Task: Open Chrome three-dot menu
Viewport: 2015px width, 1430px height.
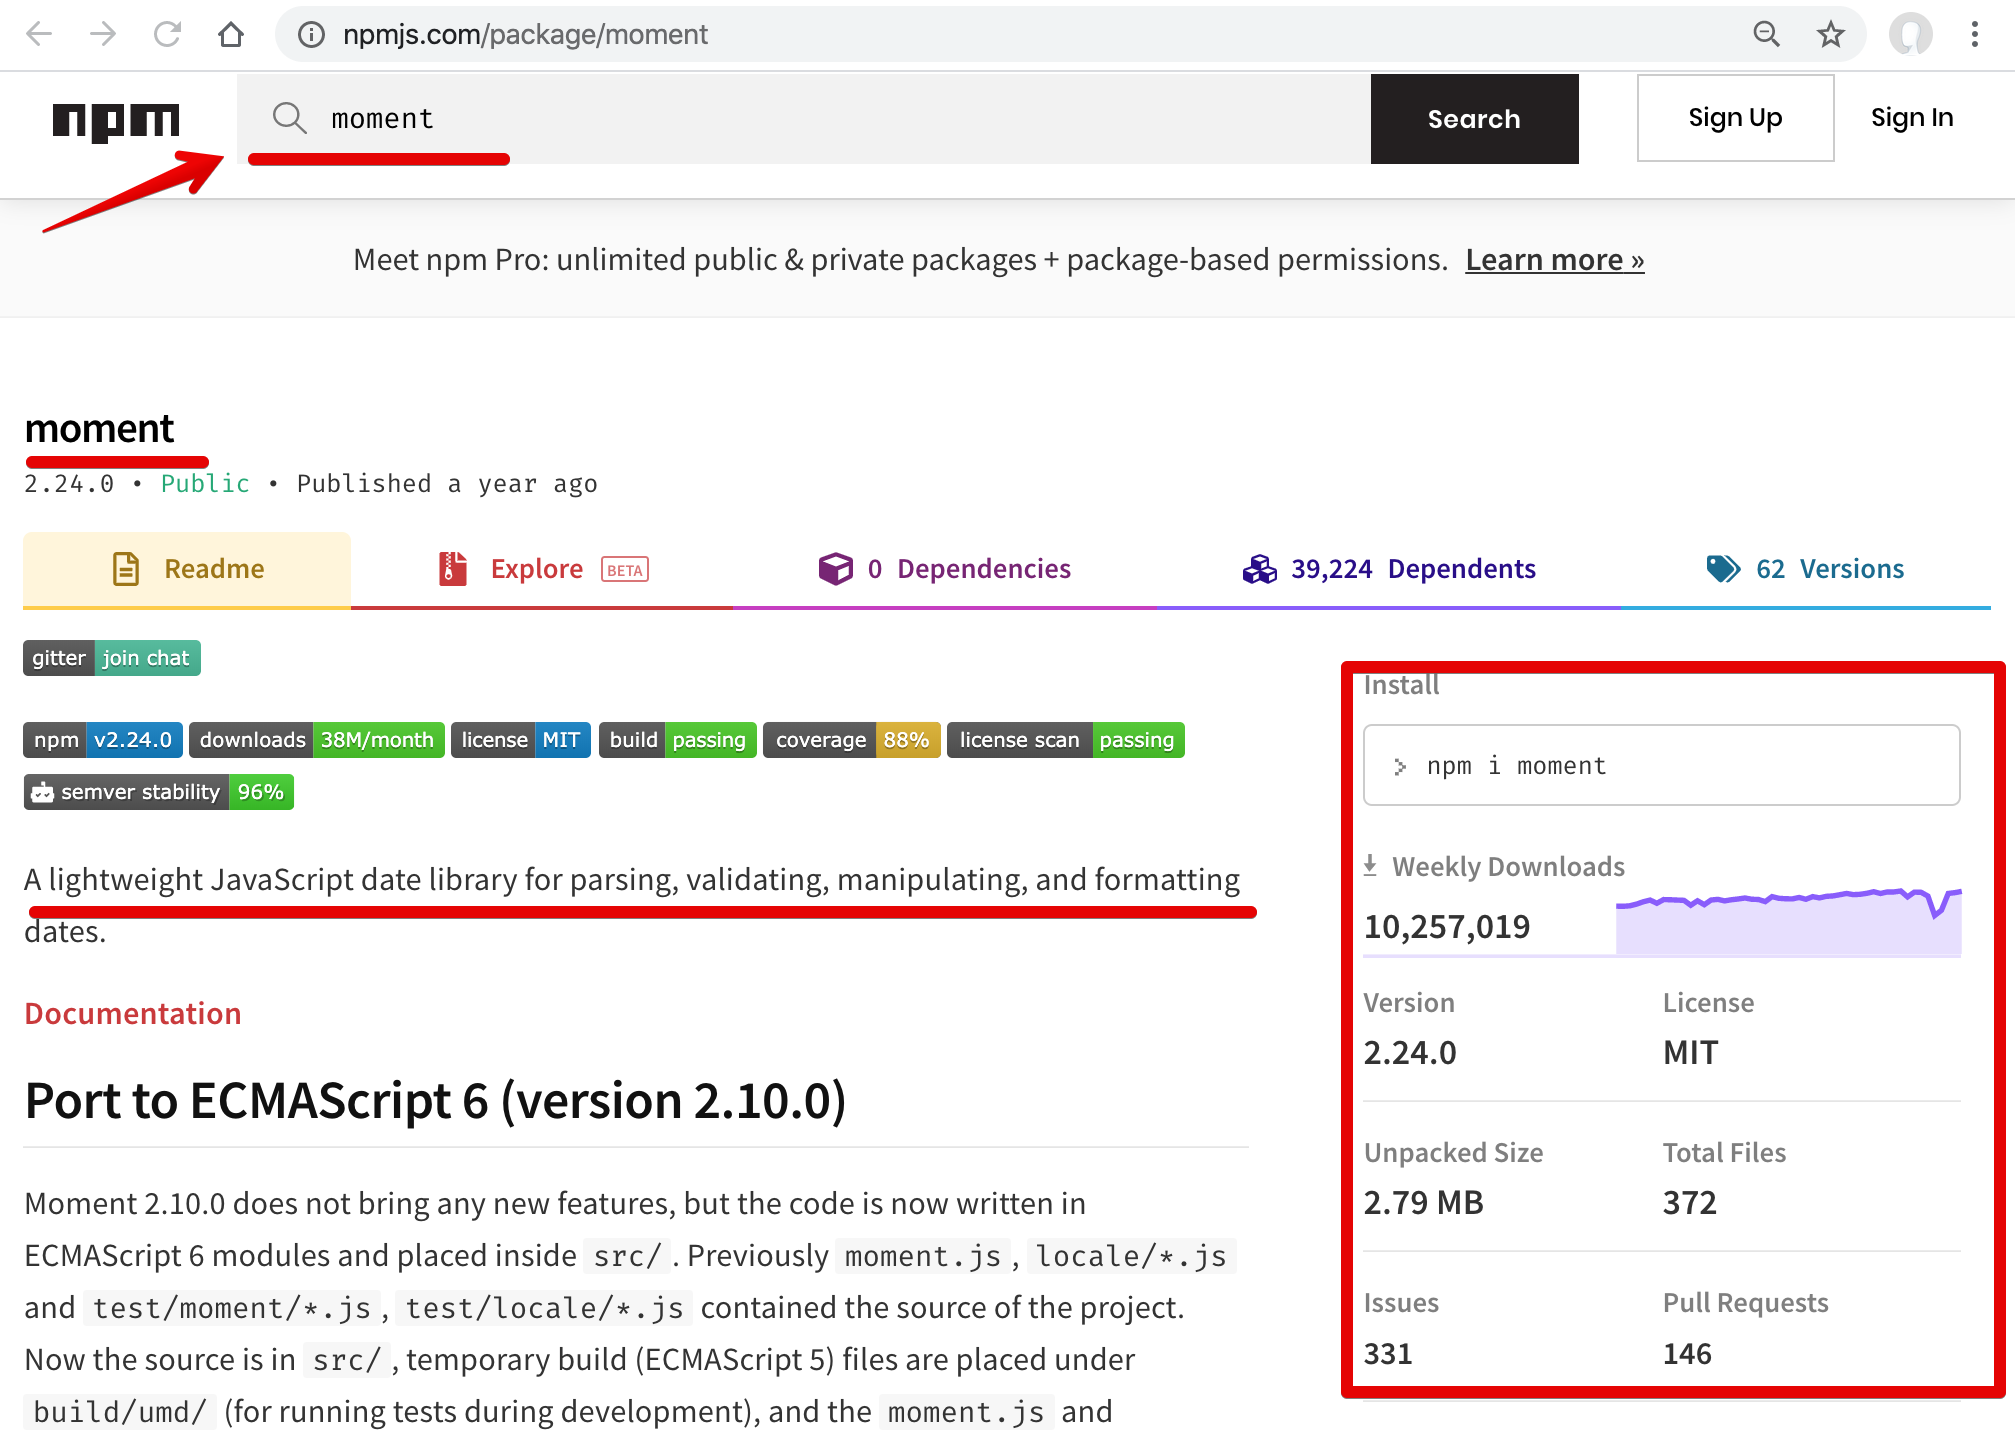Action: pos(1974,35)
